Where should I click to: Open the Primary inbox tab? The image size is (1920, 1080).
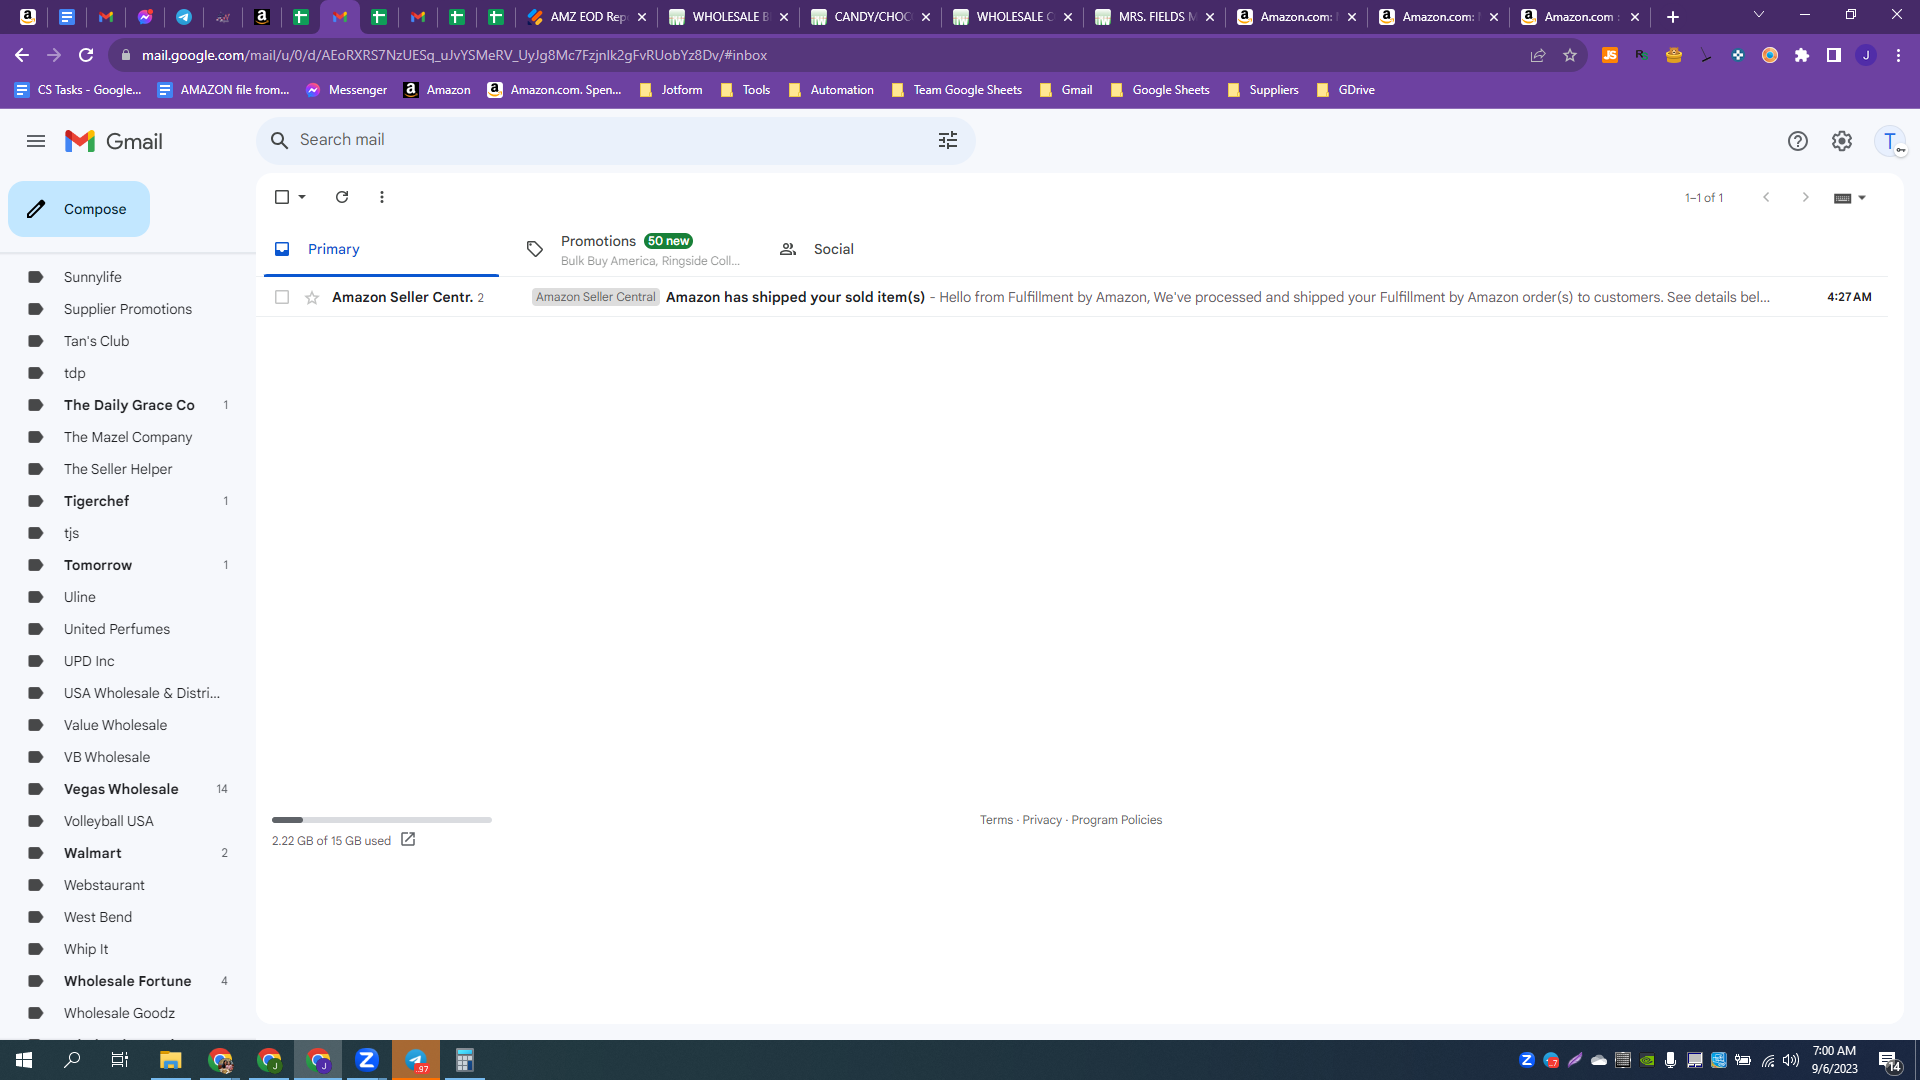coord(381,249)
